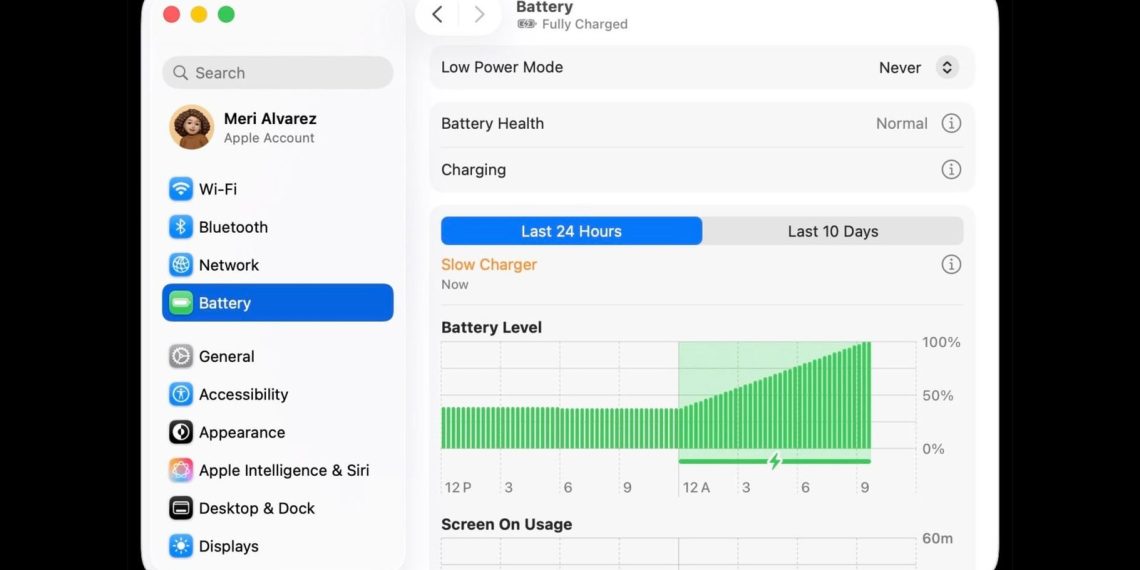This screenshot has height=570, width=1140.
Task: Show Slow Charger info button
Action: pos(951,265)
